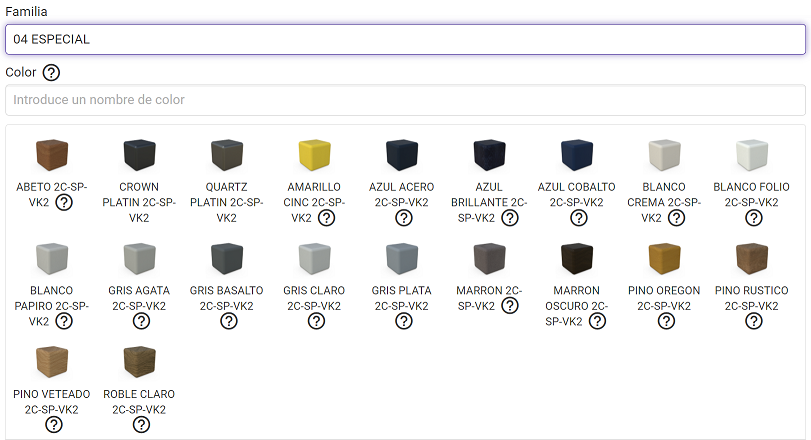The height and width of the screenshot is (440, 811).
Task: Pick the MARRON OSCURO color cube
Action: (x=577, y=260)
